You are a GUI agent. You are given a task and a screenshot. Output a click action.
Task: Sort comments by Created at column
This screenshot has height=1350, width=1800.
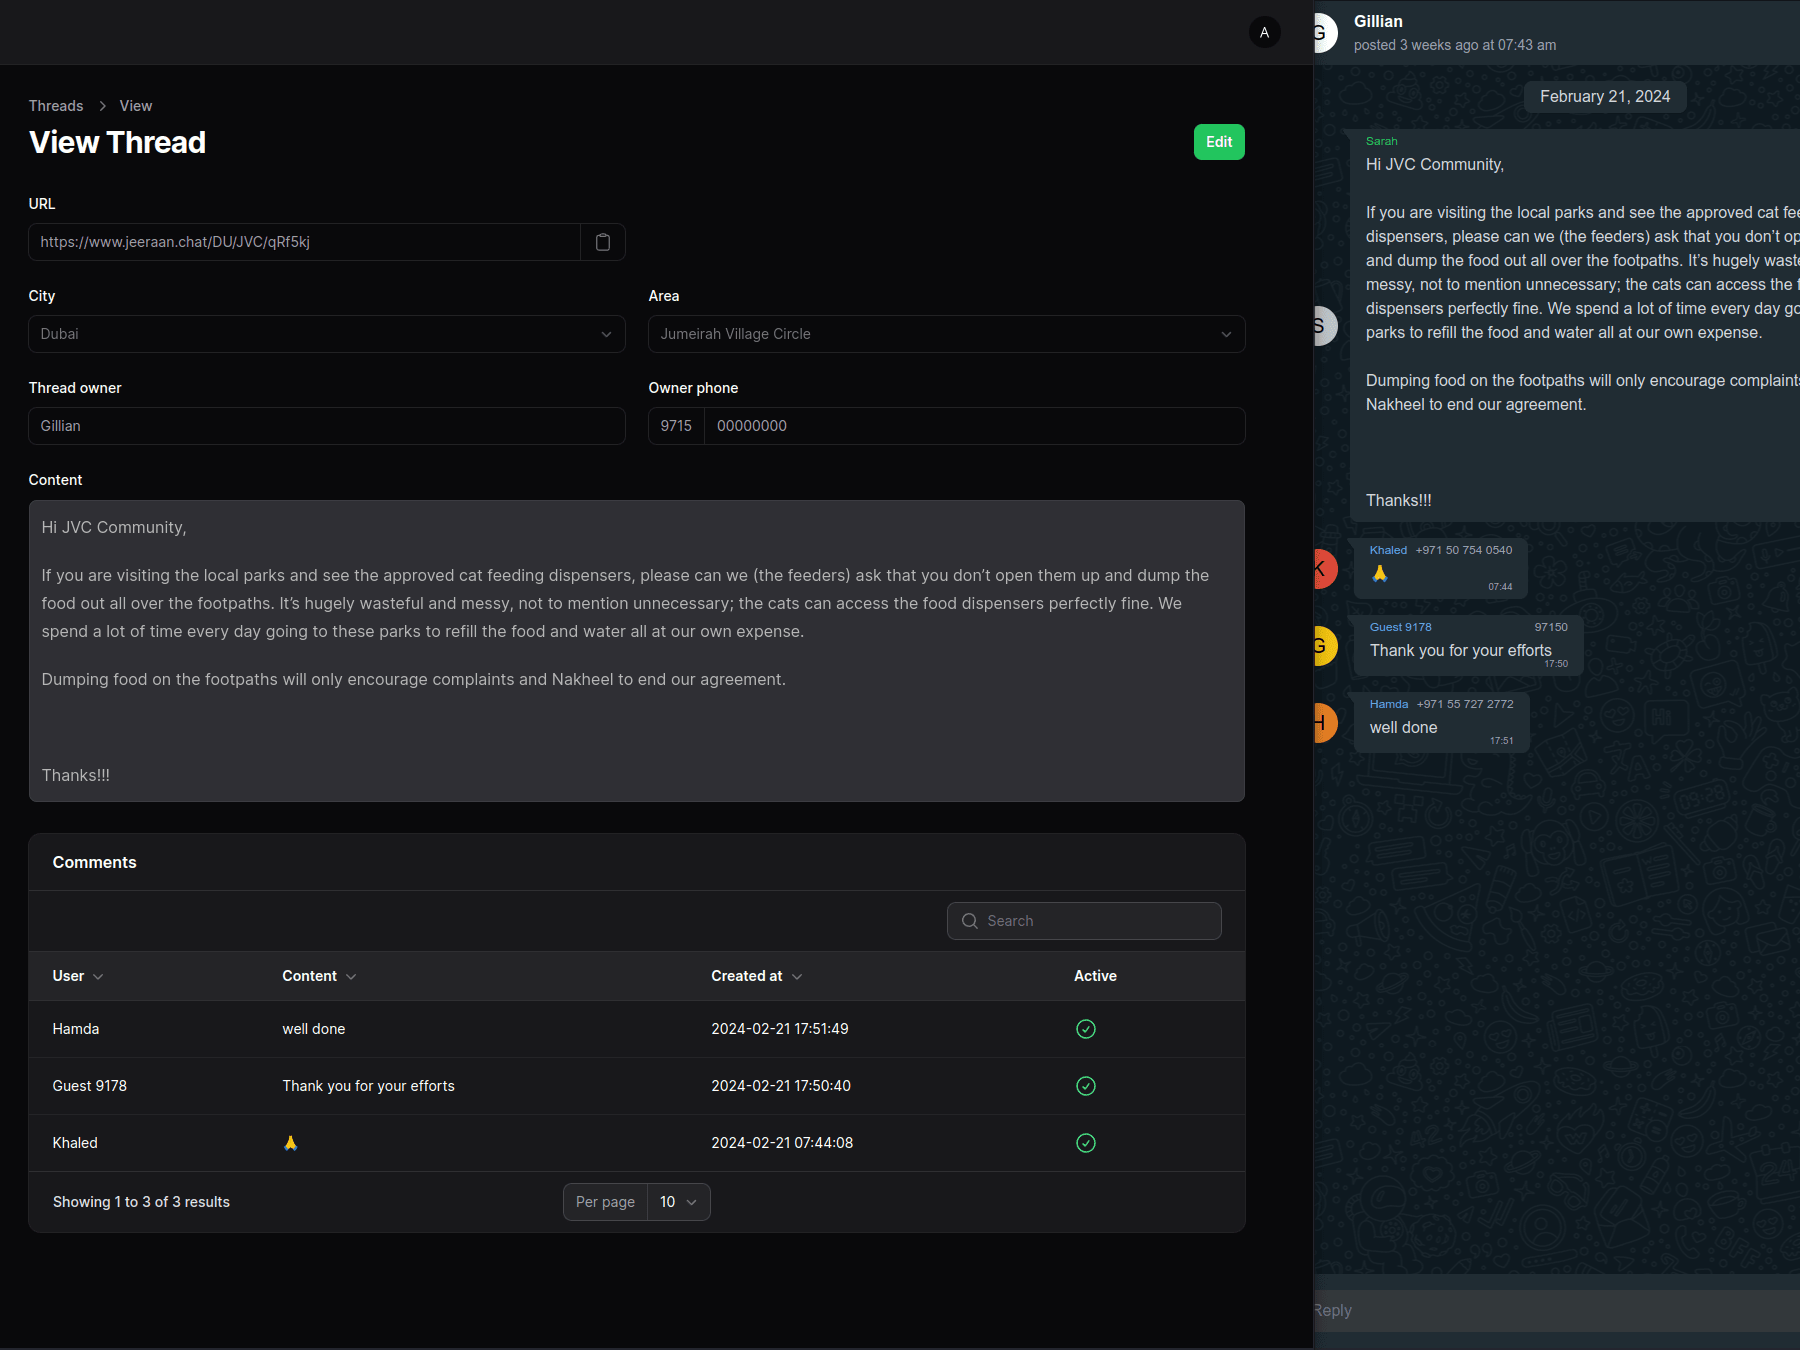point(756,976)
